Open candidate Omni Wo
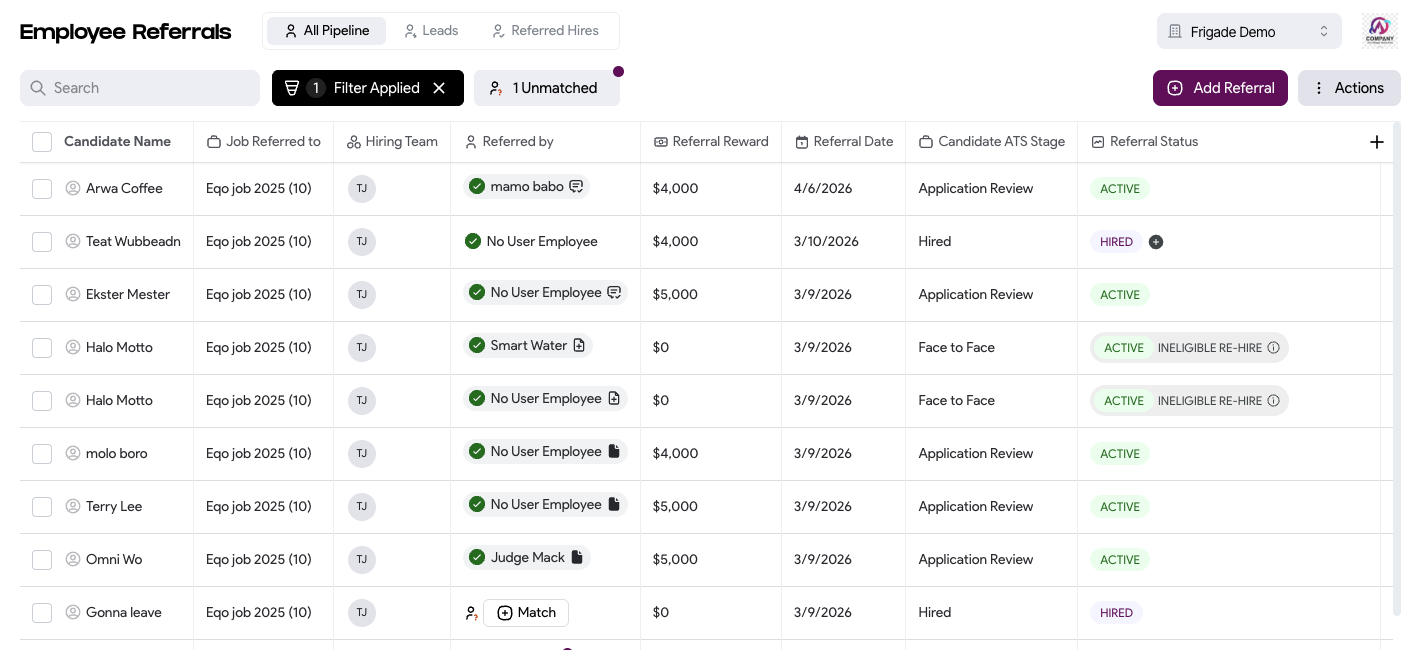This screenshot has width=1406, height=650. (114, 559)
